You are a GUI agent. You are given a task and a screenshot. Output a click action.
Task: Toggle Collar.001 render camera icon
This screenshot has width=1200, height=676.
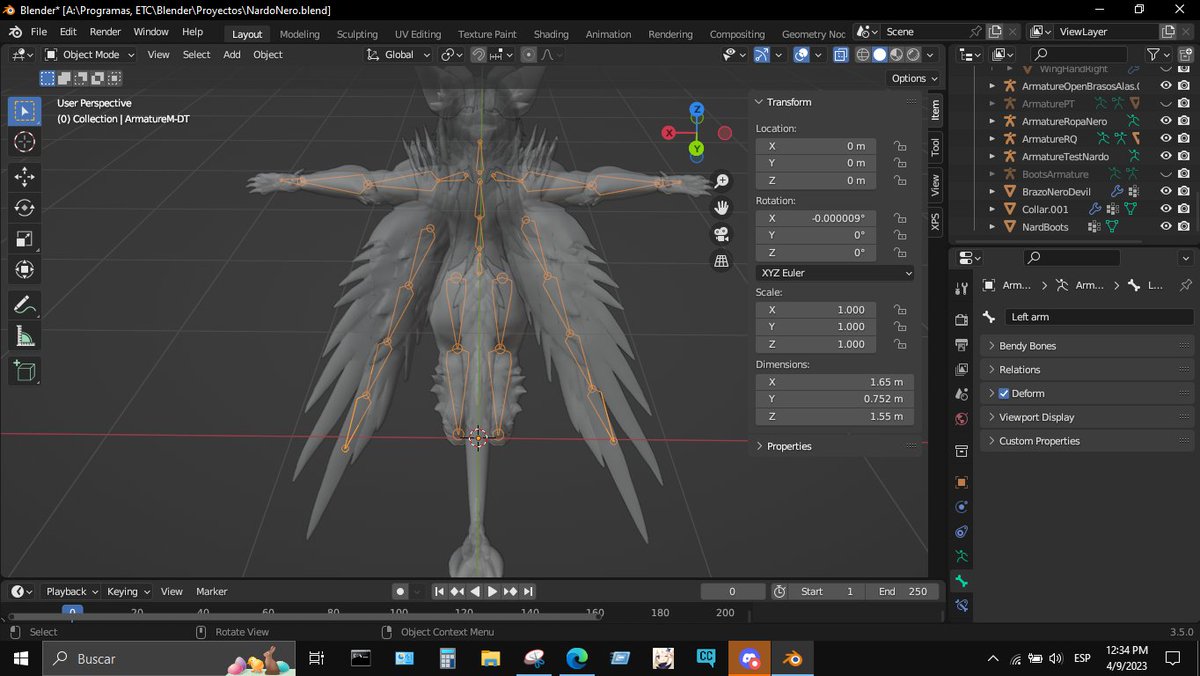1184,209
